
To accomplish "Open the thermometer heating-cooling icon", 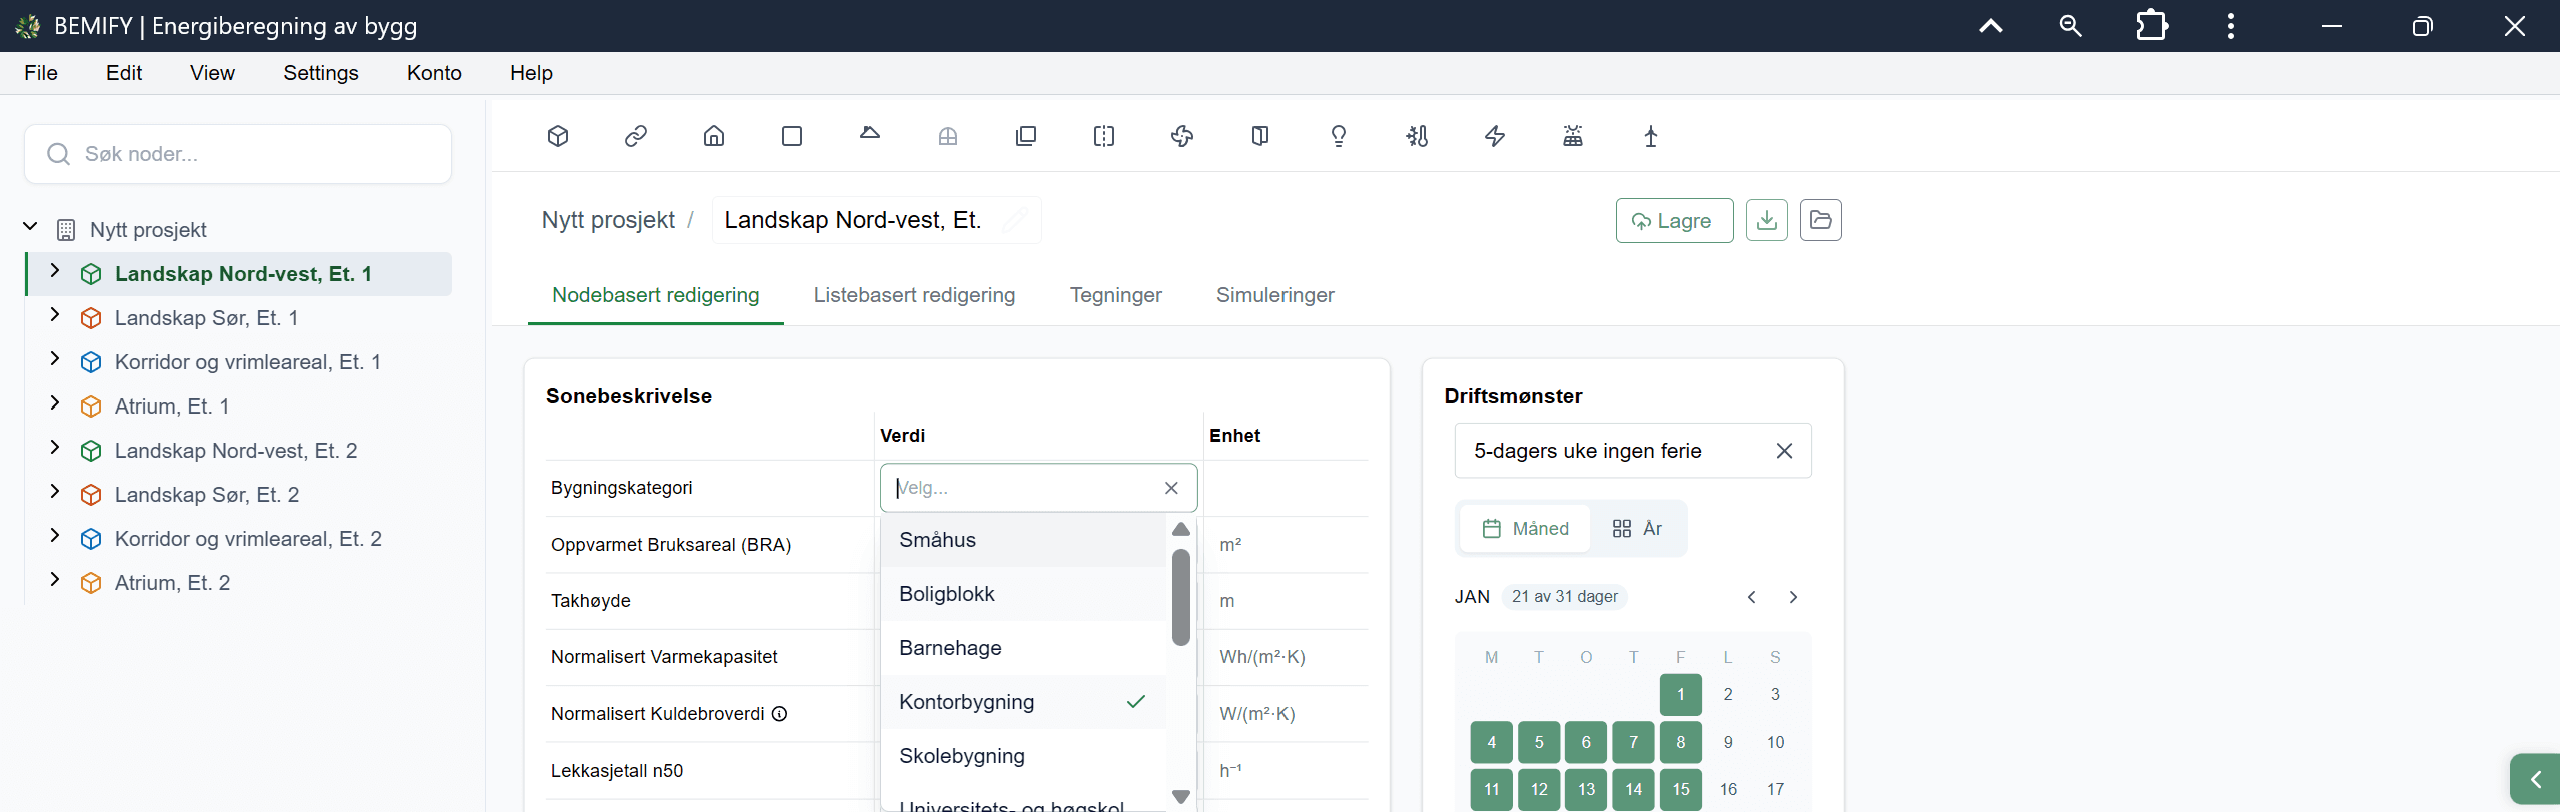I will [x=1417, y=136].
